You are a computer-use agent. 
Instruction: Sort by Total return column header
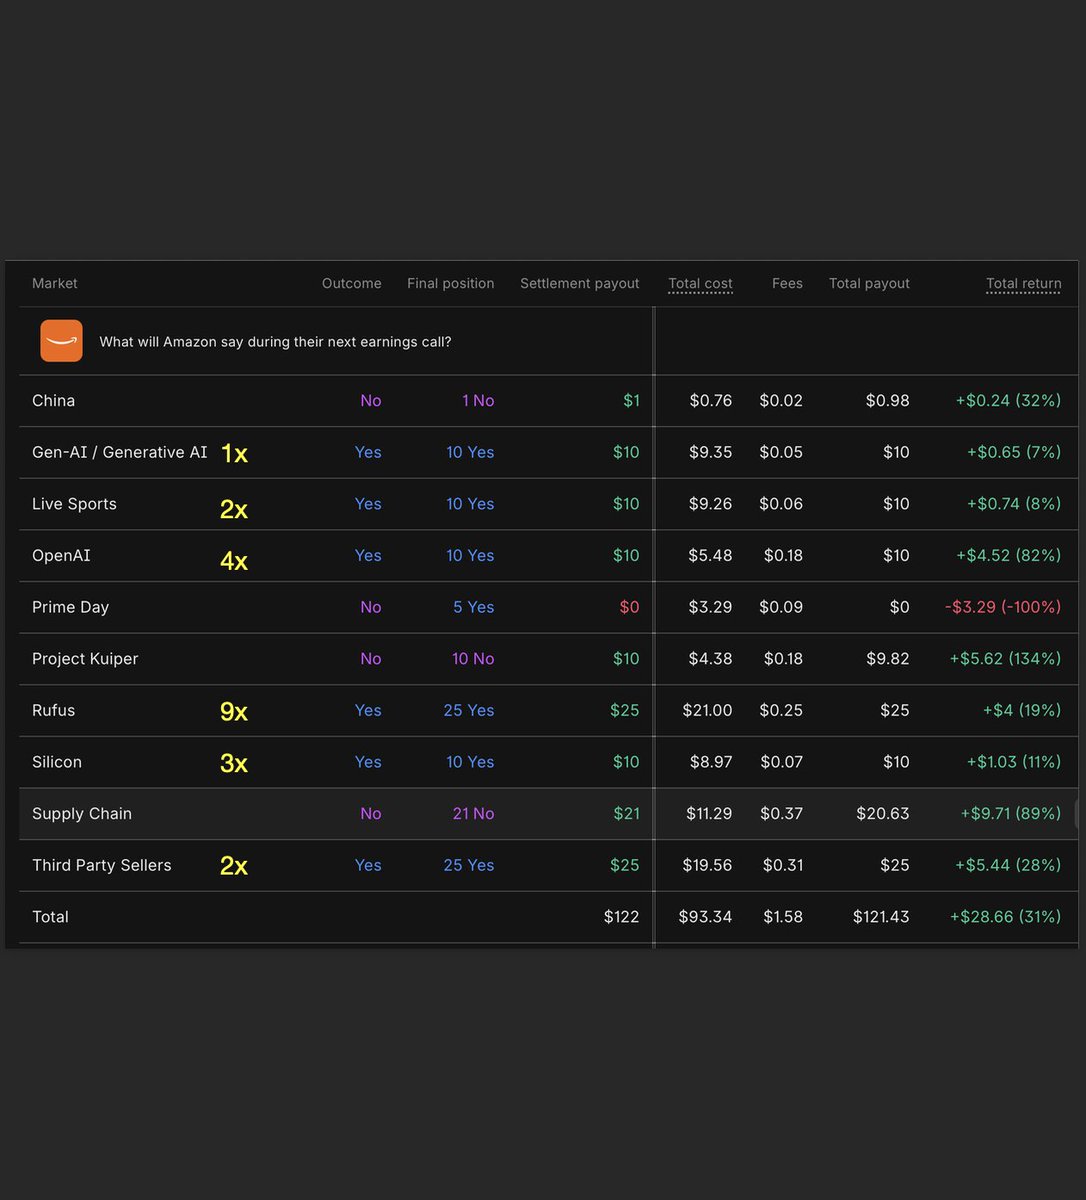pyautogui.click(x=1023, y=284)
